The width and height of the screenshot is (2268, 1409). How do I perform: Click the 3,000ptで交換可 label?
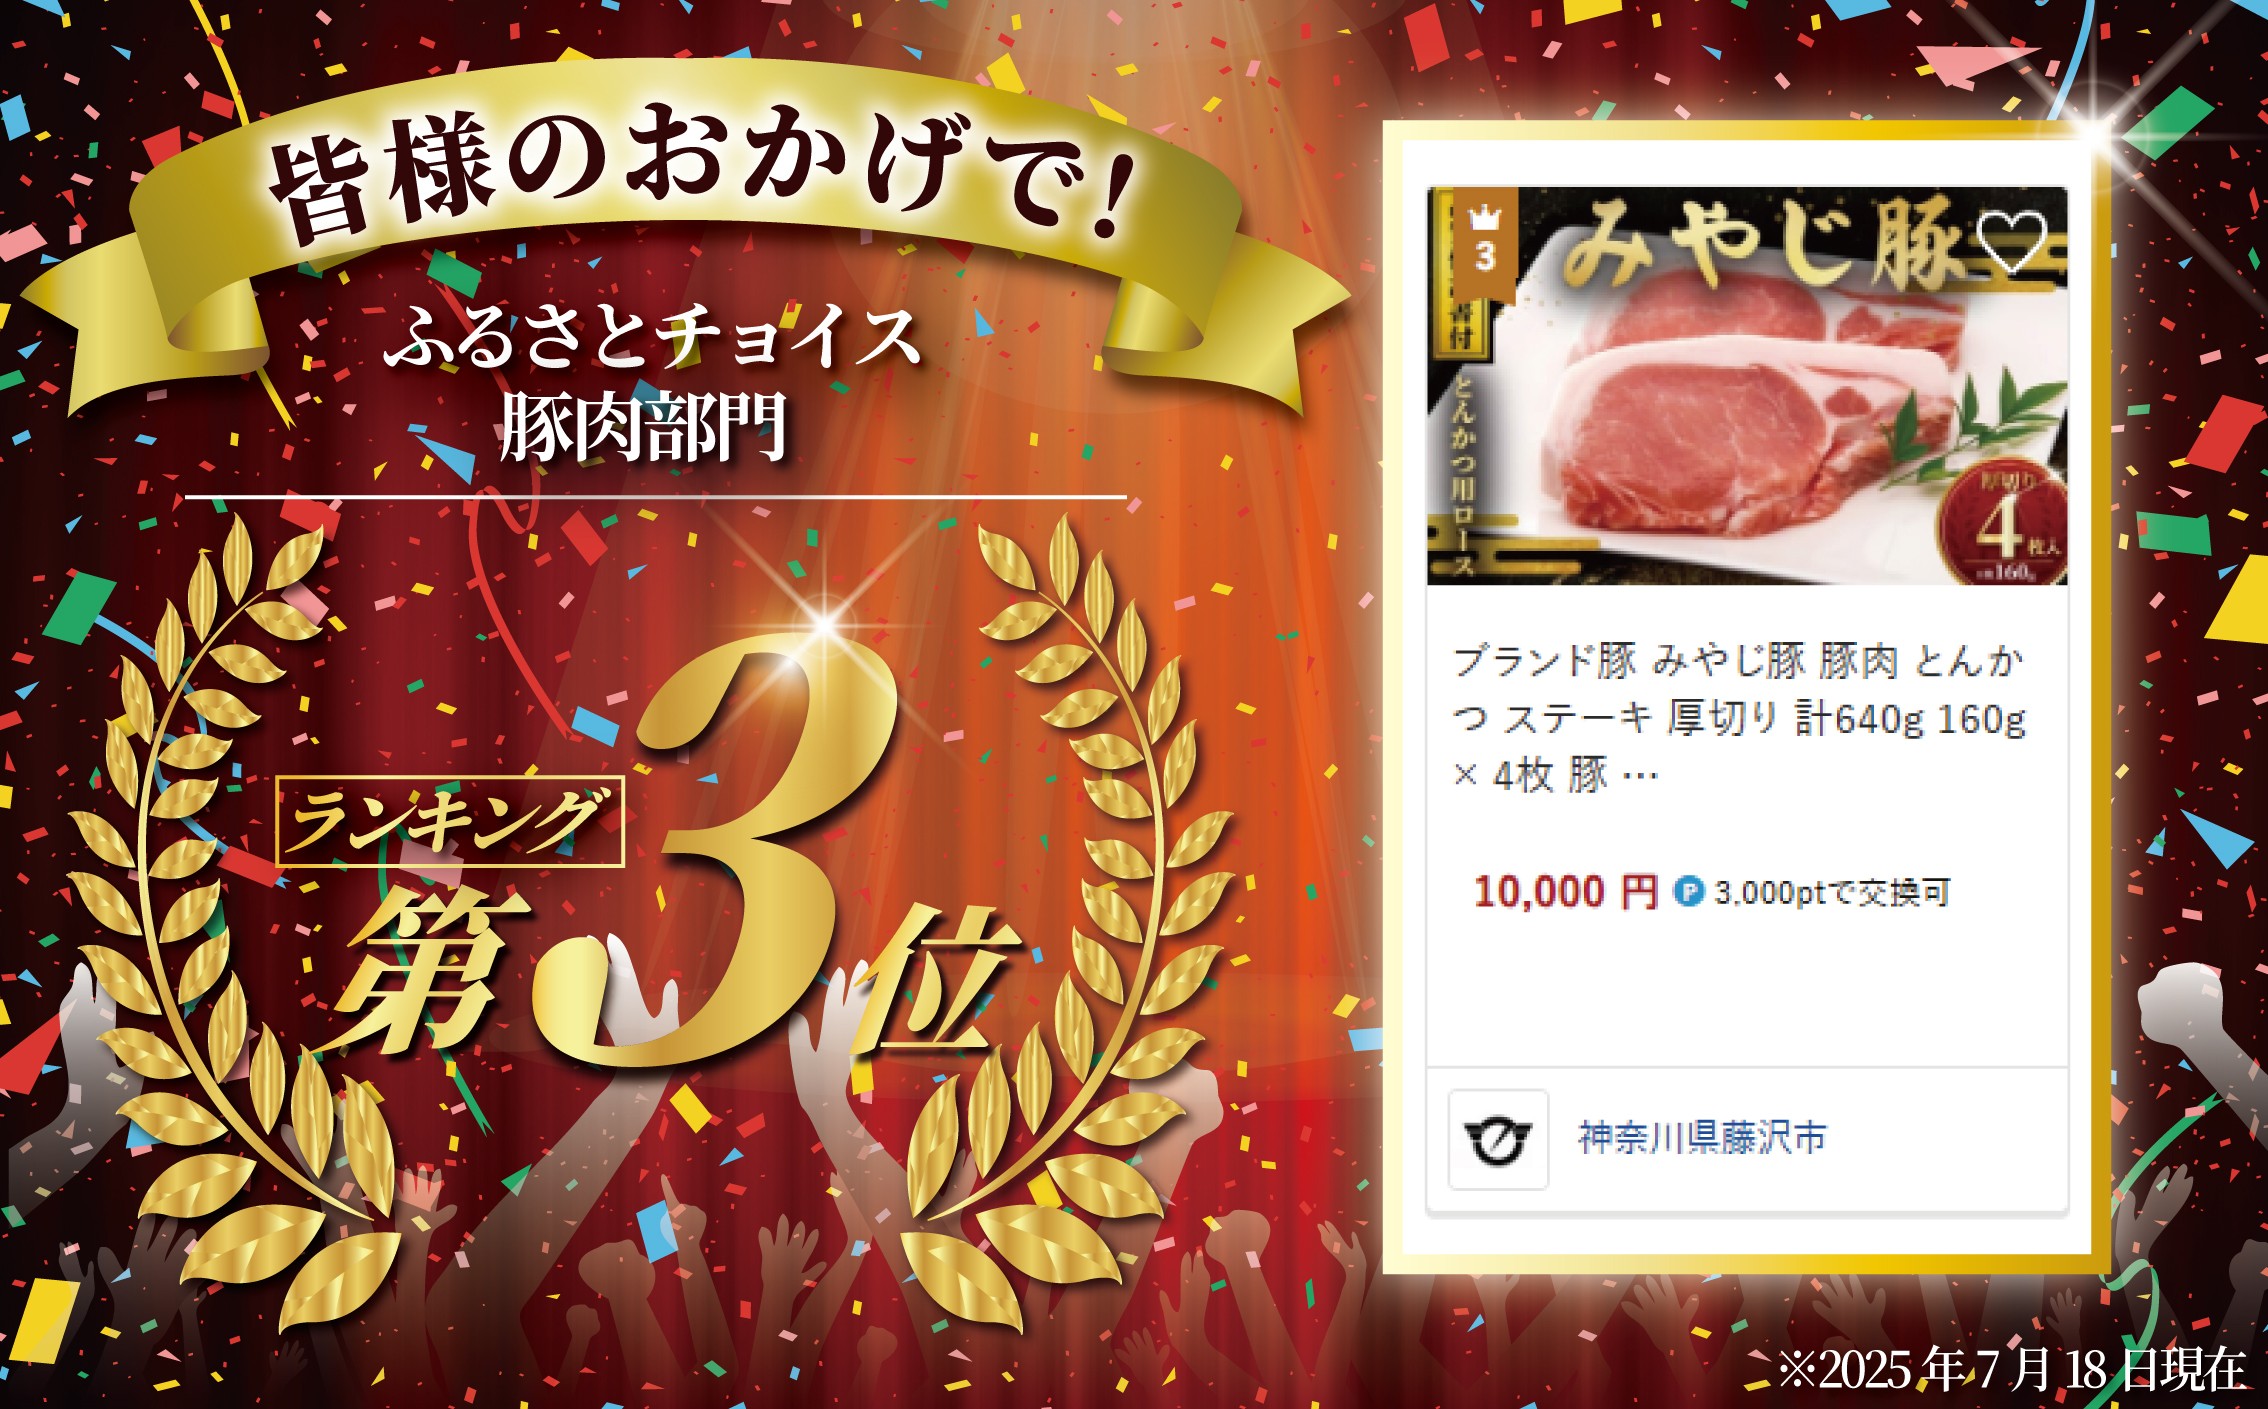coord(1832,892)
